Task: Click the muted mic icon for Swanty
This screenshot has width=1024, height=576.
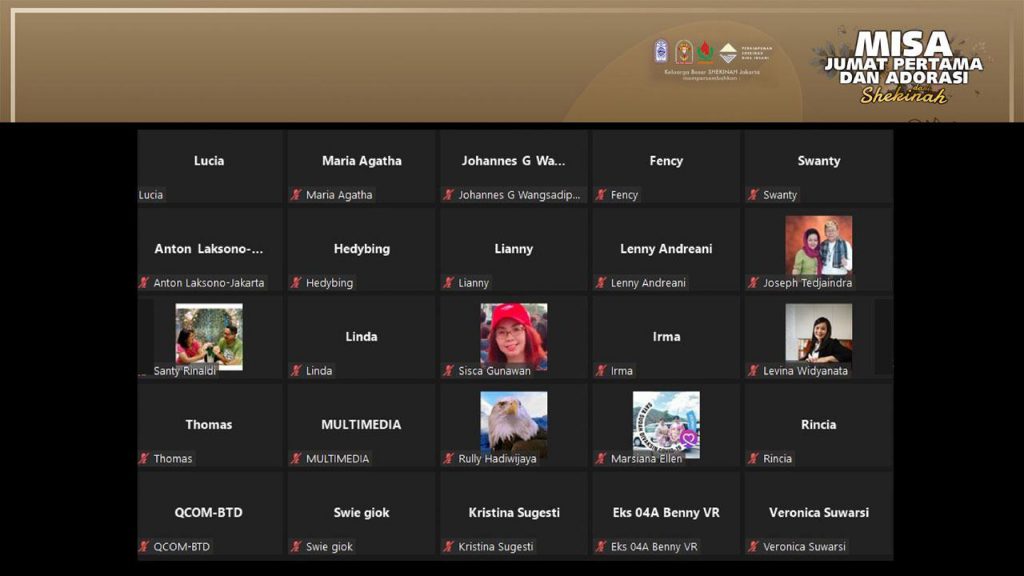Action: 753,195
